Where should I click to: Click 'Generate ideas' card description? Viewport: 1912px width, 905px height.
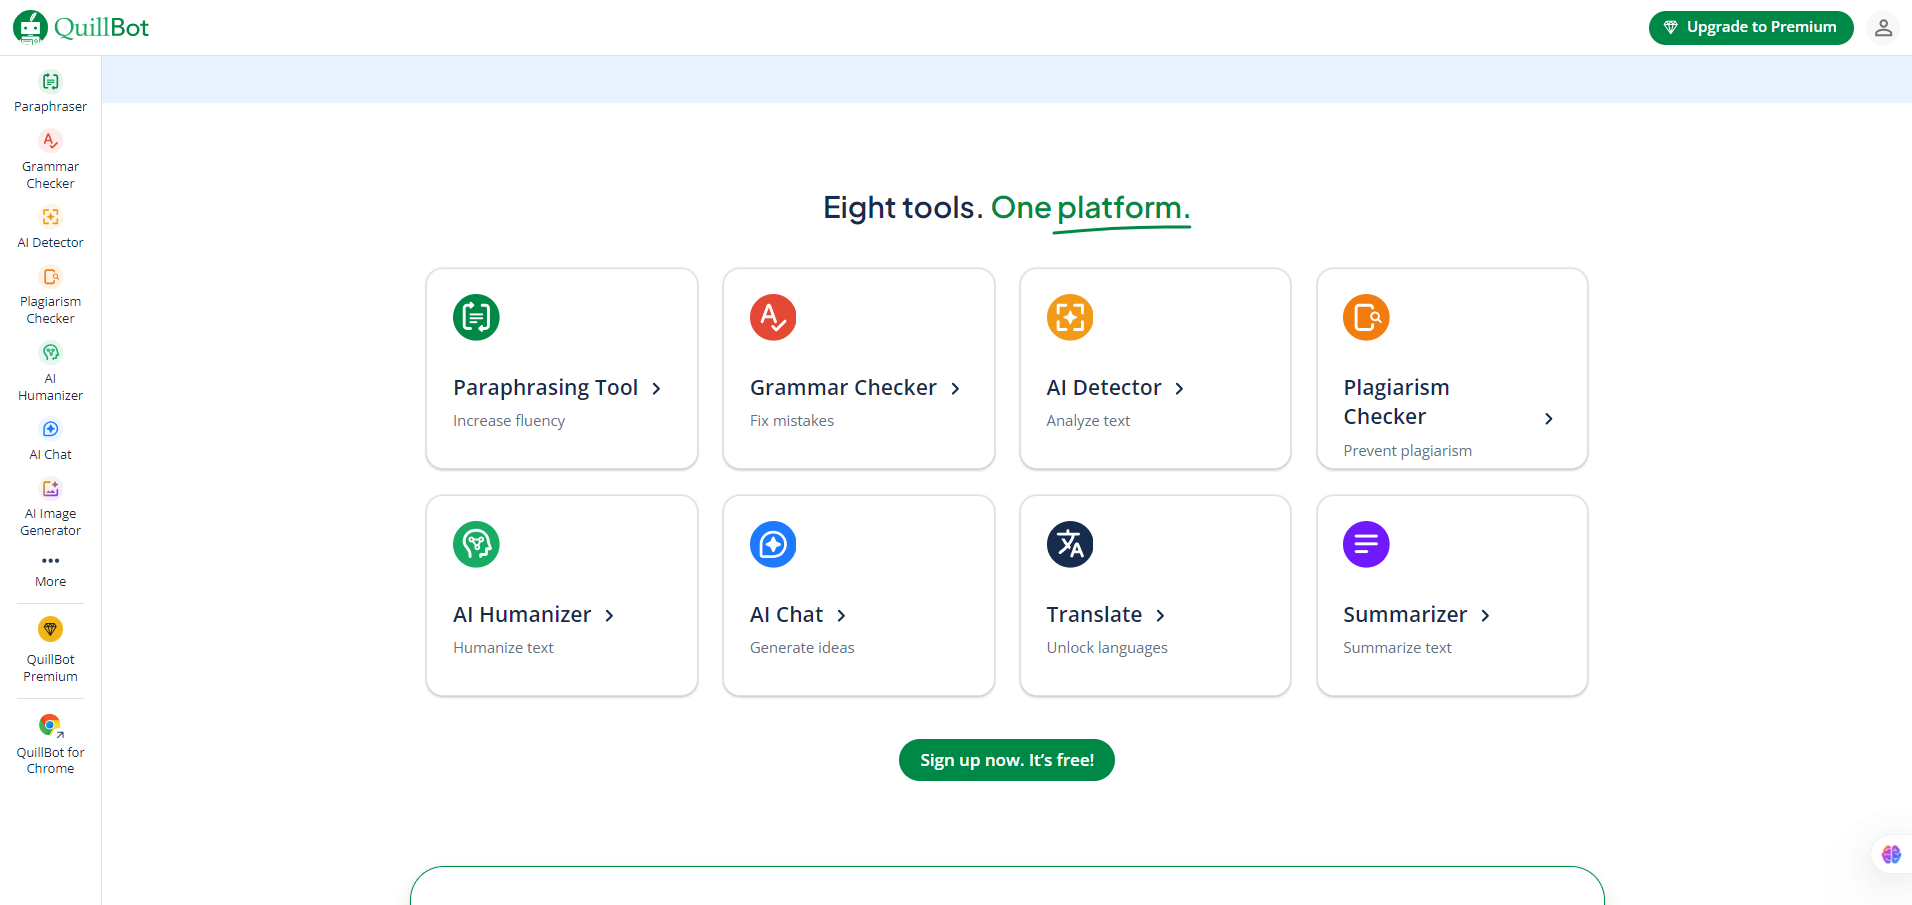coord(802,648)
